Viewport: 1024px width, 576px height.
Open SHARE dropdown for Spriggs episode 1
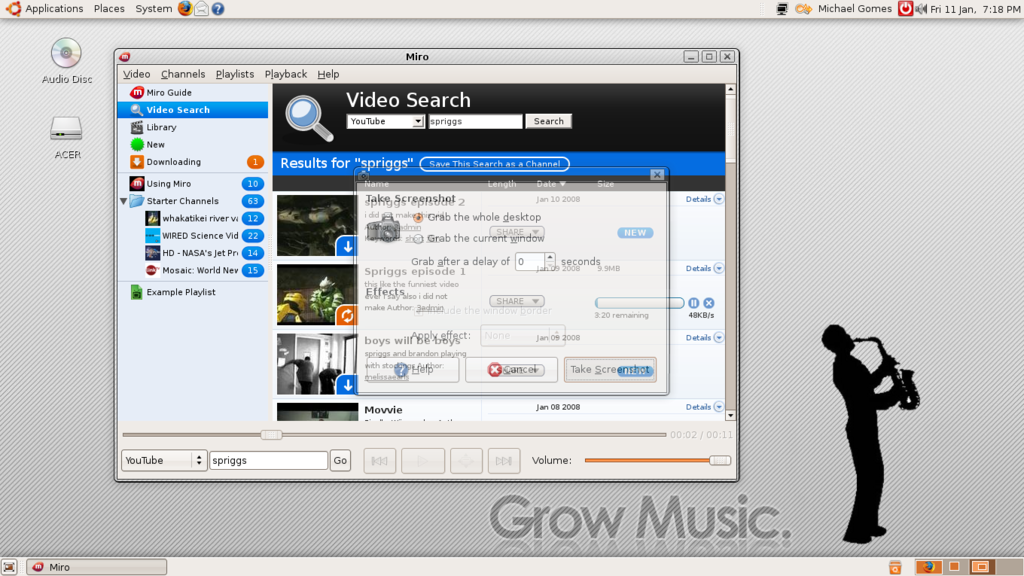click(517, 301)
